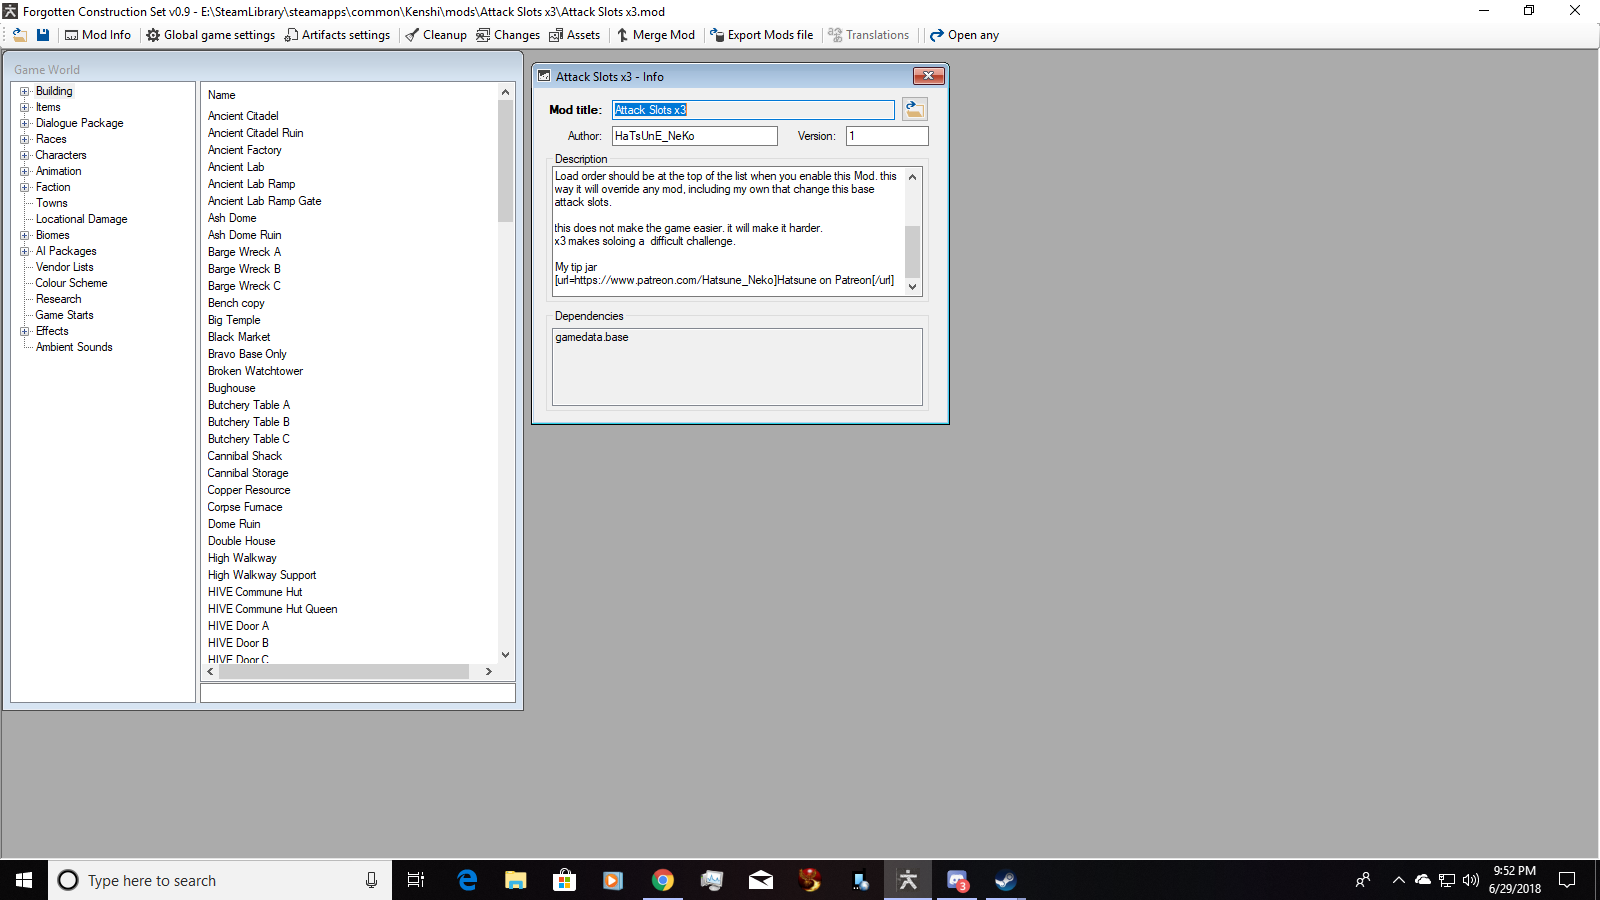Click the filter box below building list
This screenshot has width=1600, height=900.
358,693
